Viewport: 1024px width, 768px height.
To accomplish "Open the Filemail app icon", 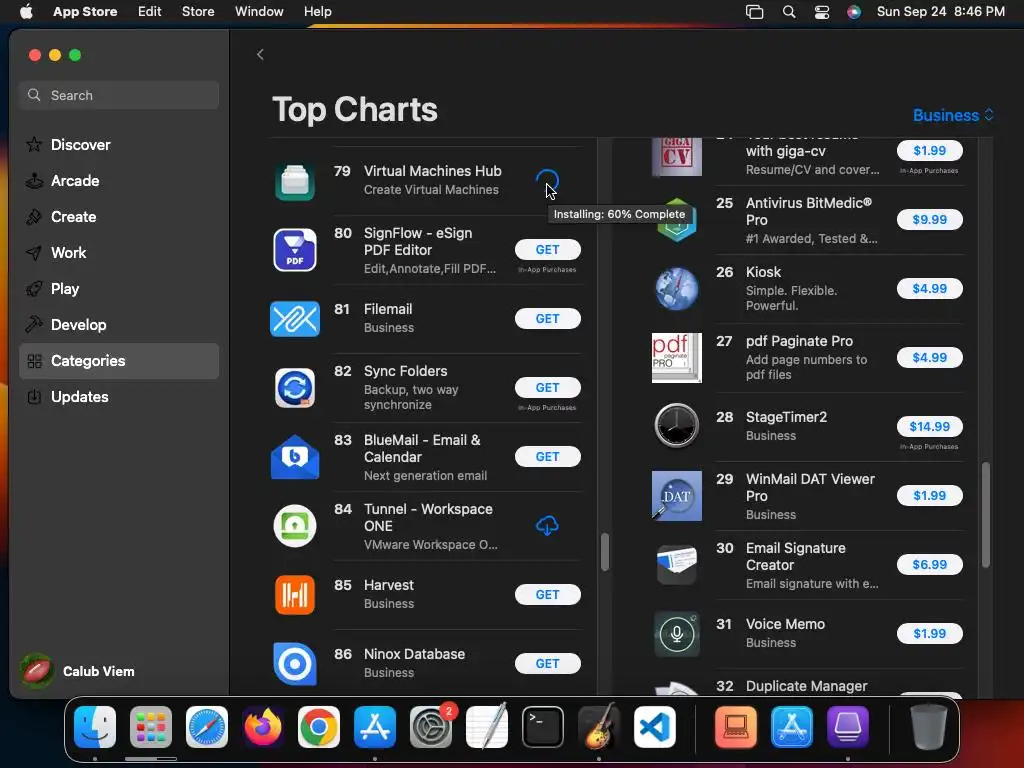I will pyautogui.click(x=295, y=319).
